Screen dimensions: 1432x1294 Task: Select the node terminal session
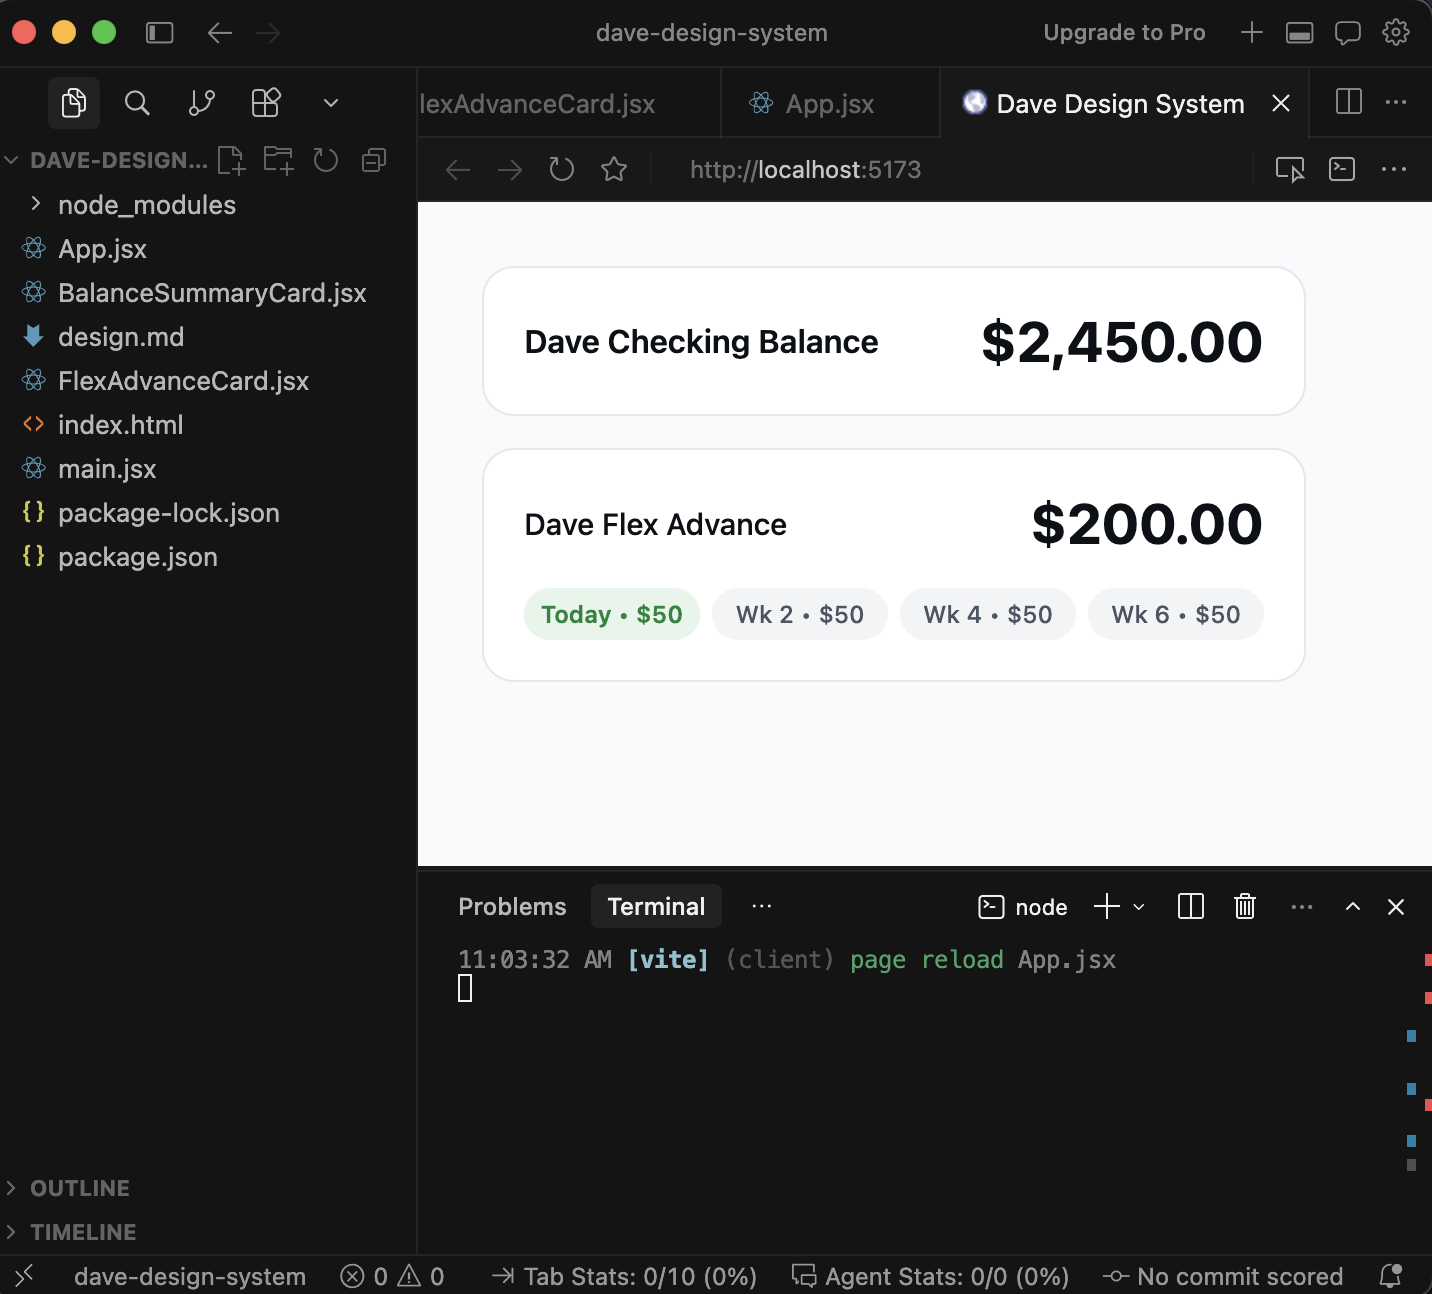[1022, 907]
